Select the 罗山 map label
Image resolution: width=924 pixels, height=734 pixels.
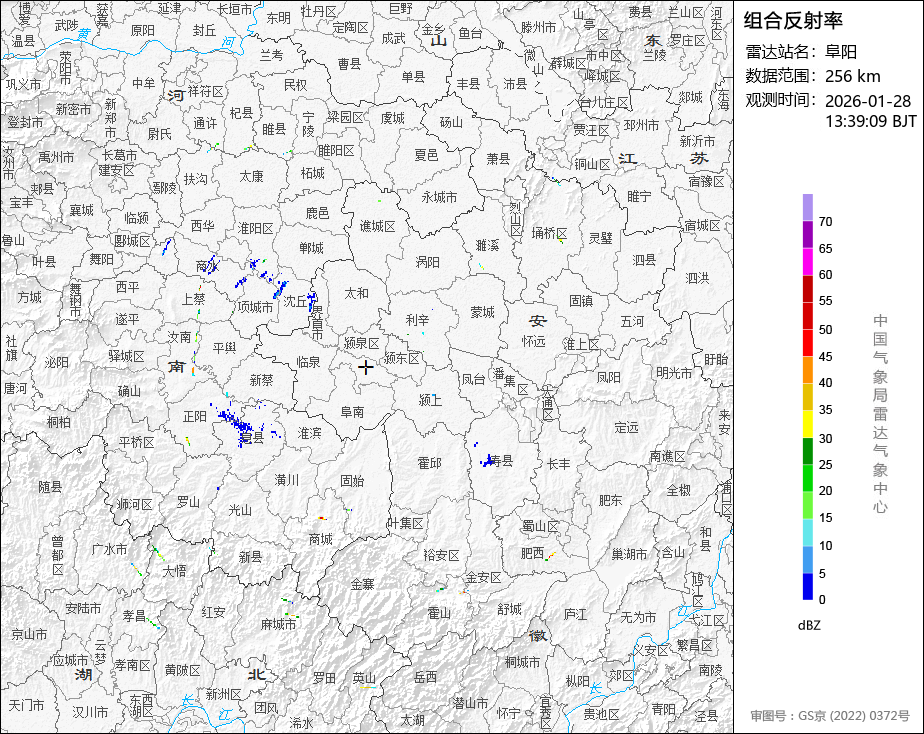pyautogui.click(x=188, y=502)
